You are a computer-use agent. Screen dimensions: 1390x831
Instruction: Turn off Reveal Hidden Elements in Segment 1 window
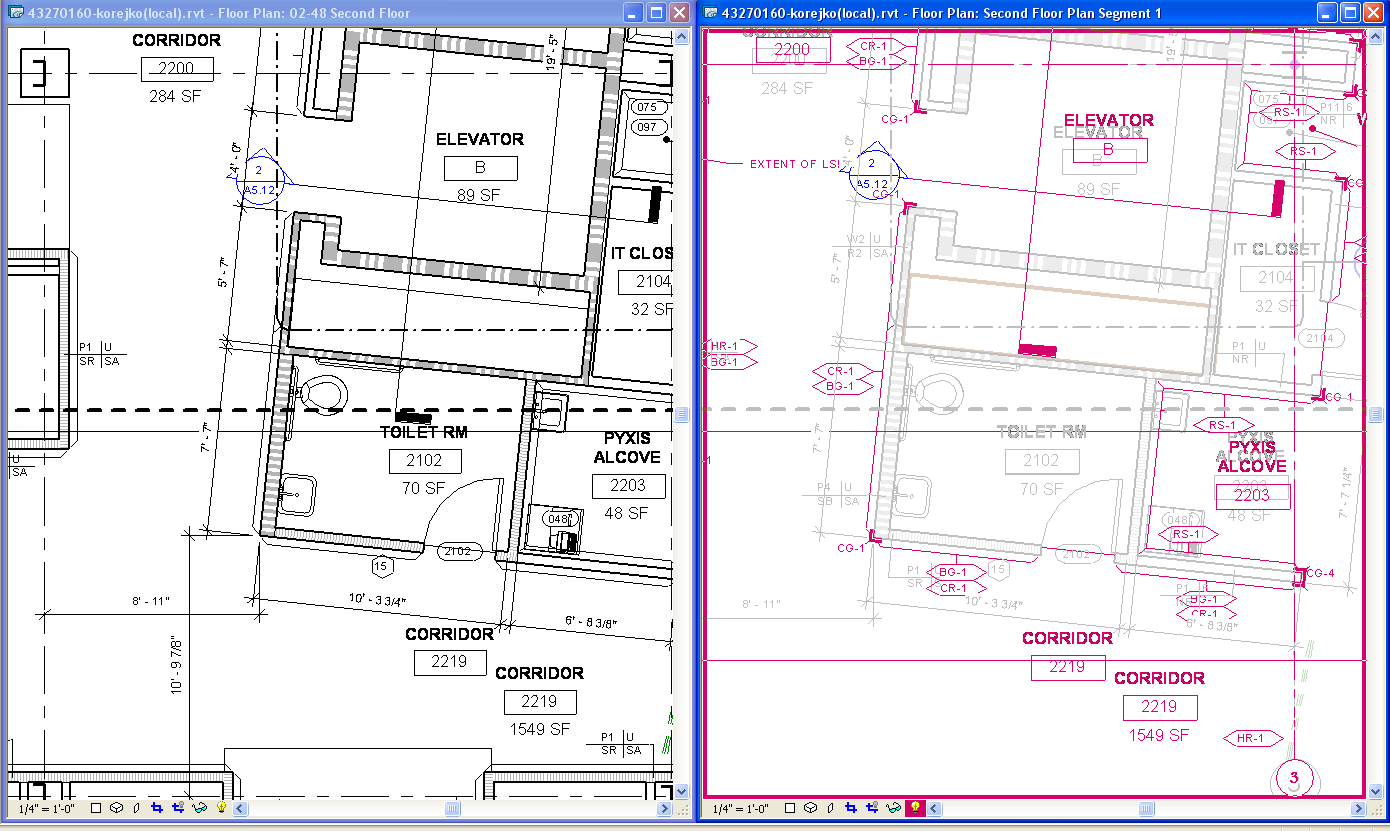(x=914, y=808)
